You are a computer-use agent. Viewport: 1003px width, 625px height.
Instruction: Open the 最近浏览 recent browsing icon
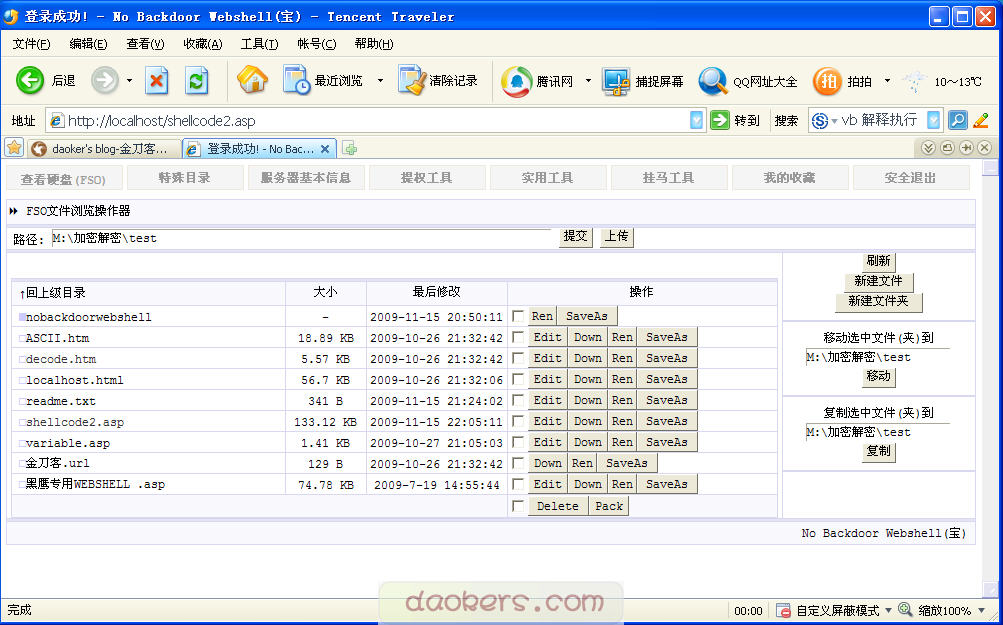pyautogui.click(x=297, y=81)
